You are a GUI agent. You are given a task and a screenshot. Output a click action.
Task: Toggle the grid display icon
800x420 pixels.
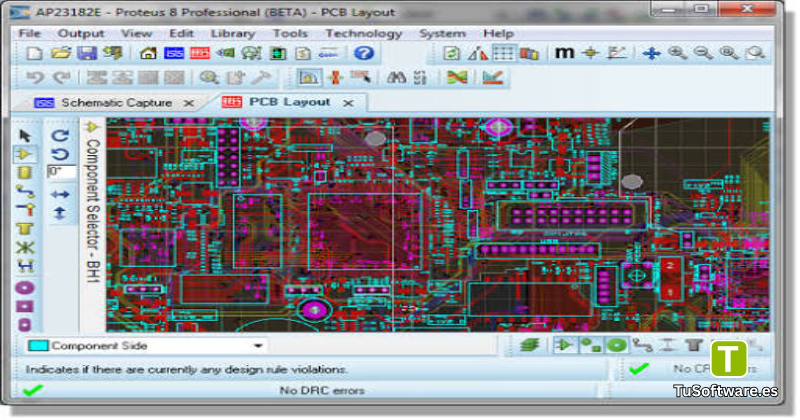[503, 53]
